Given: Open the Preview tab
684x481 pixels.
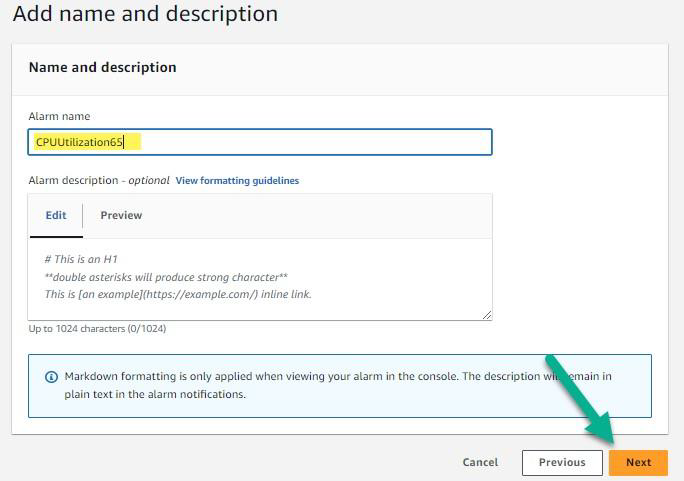Looking at the screenshot, I should tap(121, 215).
